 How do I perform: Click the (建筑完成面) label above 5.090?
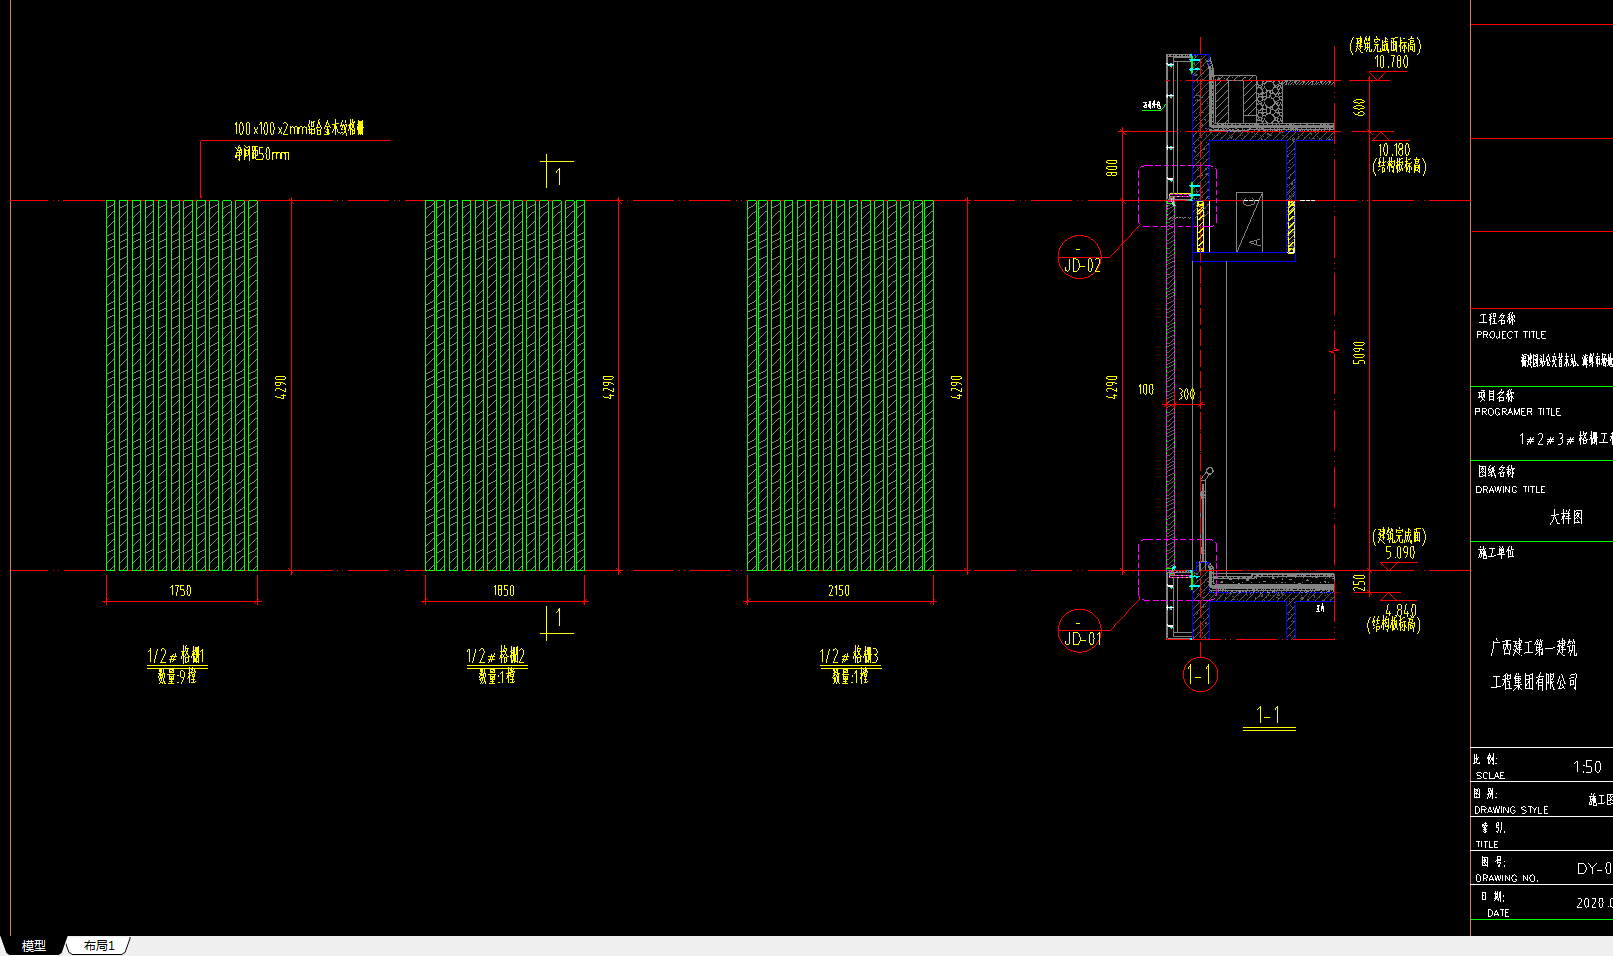coord(1398,536)
